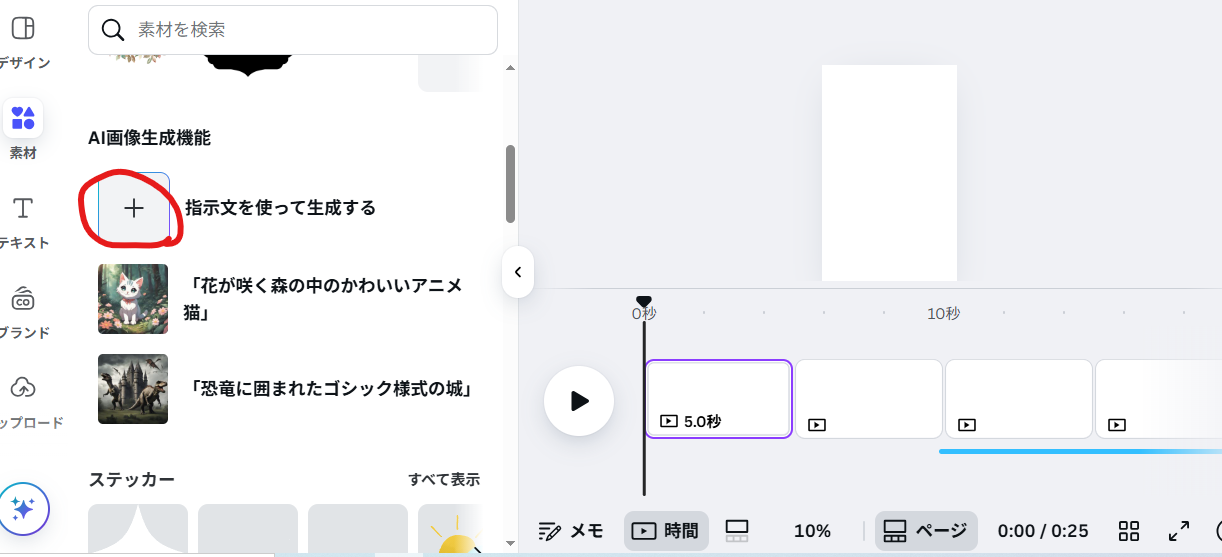Viewport: 1222px width, 557px height.
Task: Click the 10% zoom level value
Action: click(812, 531)
